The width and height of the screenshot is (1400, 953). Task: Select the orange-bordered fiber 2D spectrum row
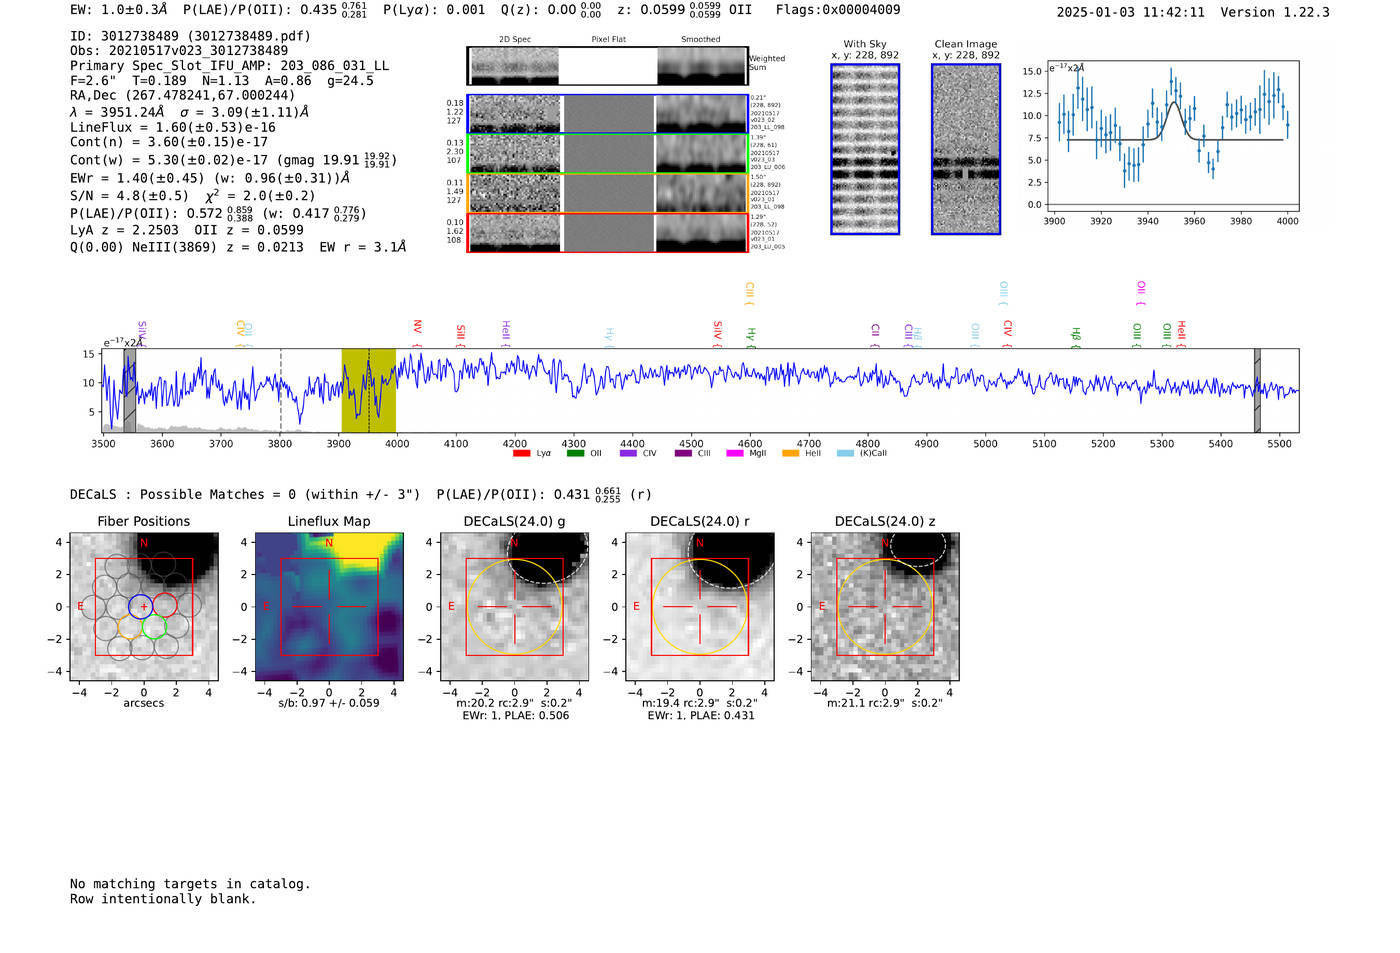point(608,193)
